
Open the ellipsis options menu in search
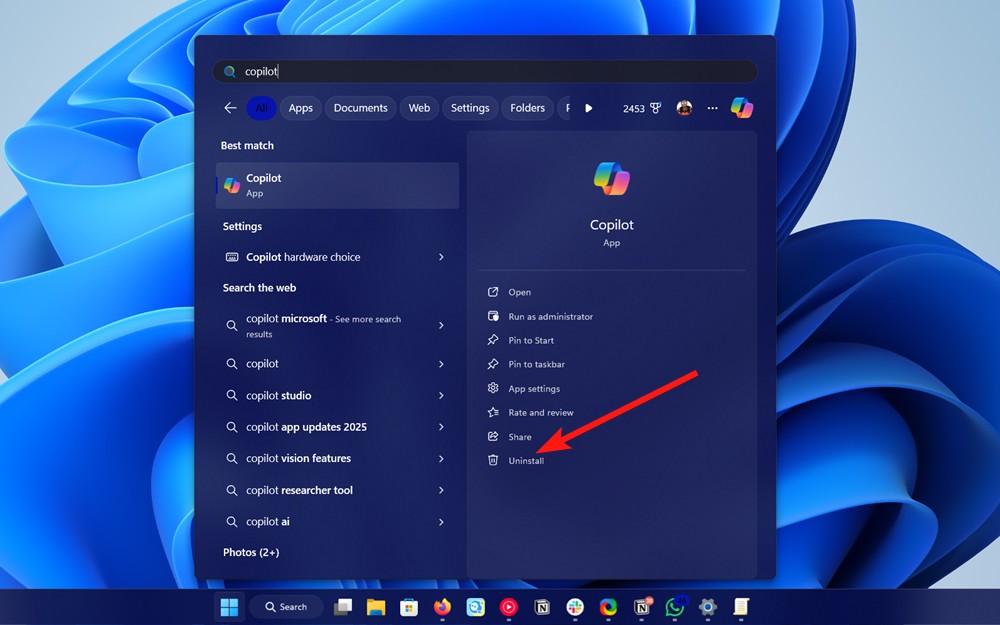(x=712, y=107)
